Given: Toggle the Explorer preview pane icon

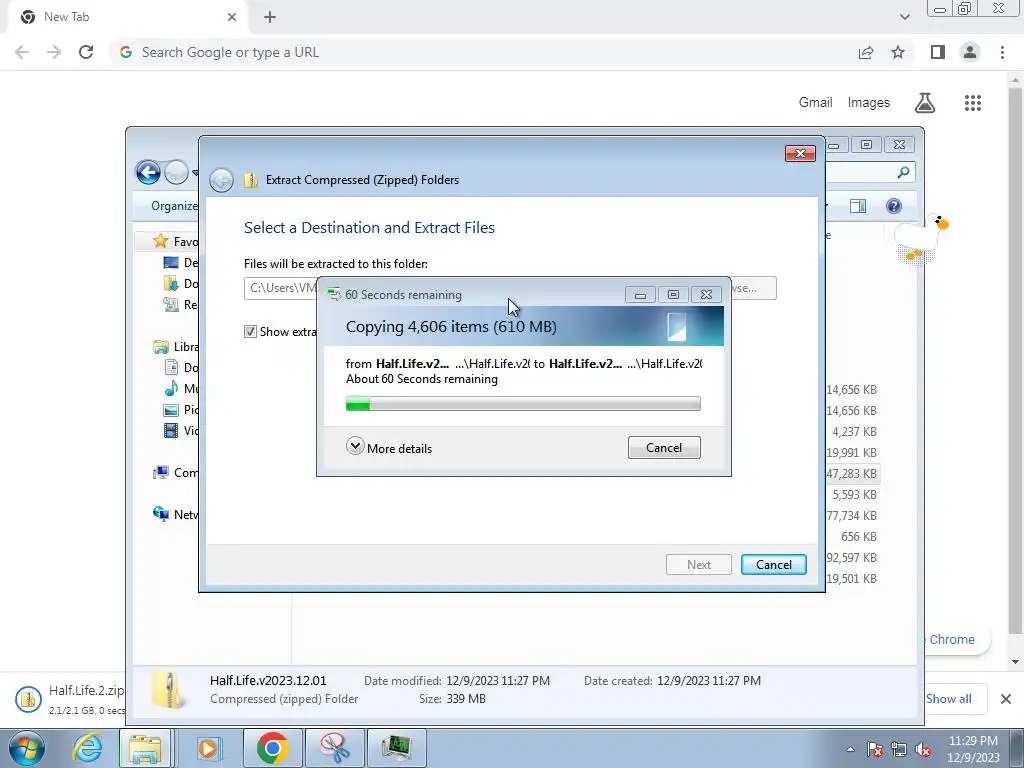Looking at the screenshot, I should point(857,206).
